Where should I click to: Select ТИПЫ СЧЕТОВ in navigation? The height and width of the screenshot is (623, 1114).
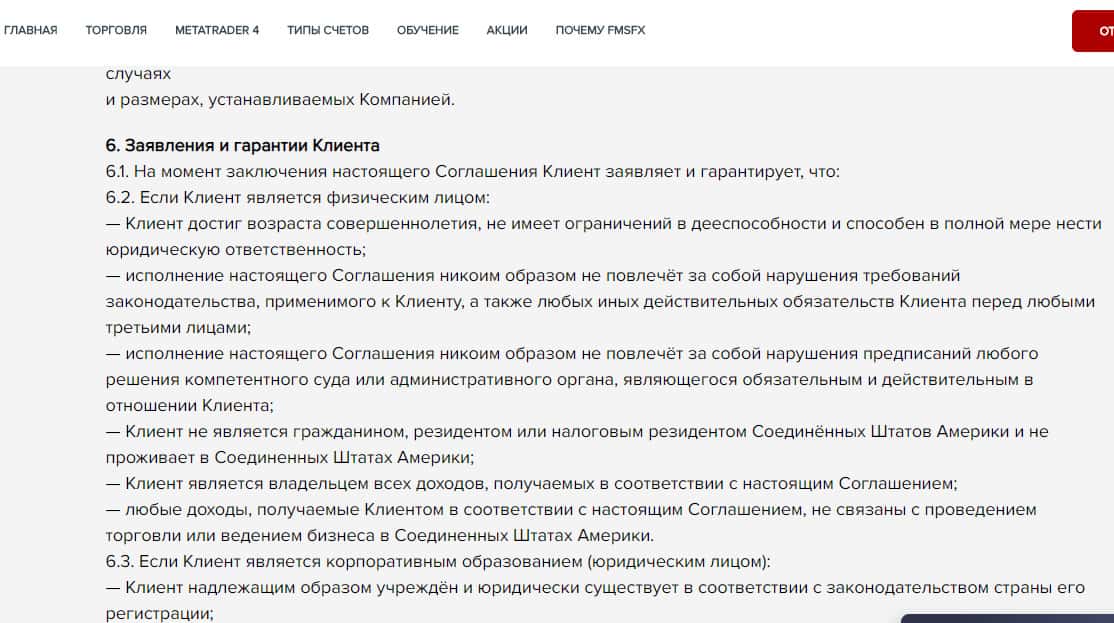tap(328, 30)
